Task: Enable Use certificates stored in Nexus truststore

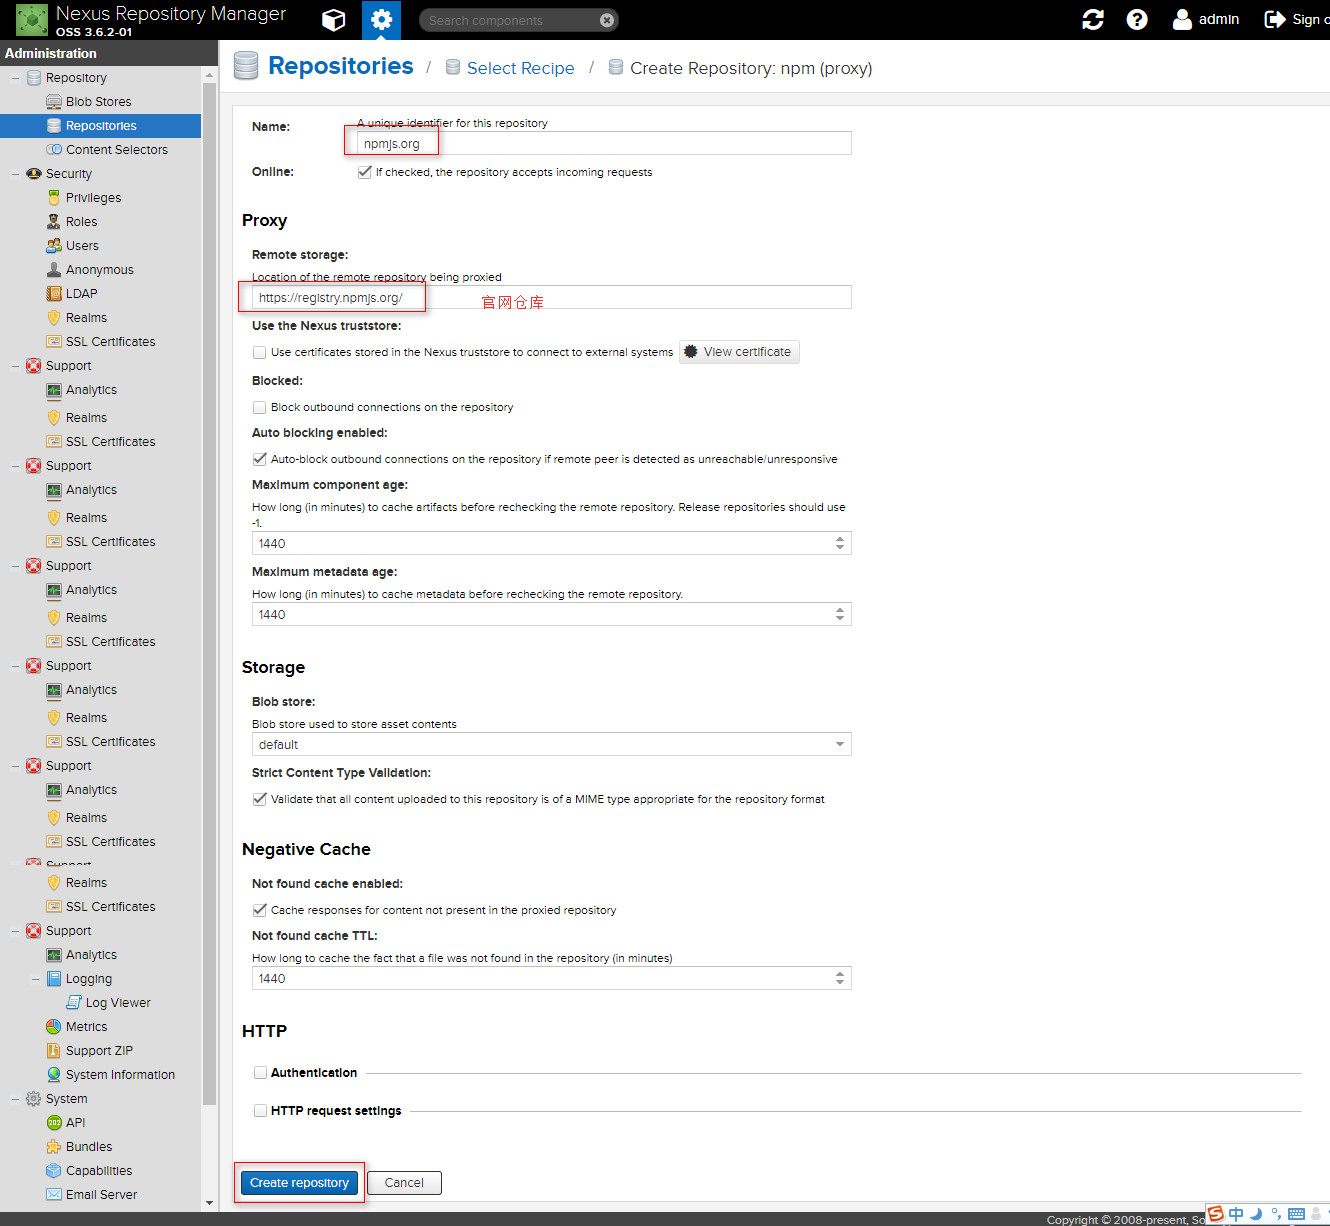Action: pos(260,352)
